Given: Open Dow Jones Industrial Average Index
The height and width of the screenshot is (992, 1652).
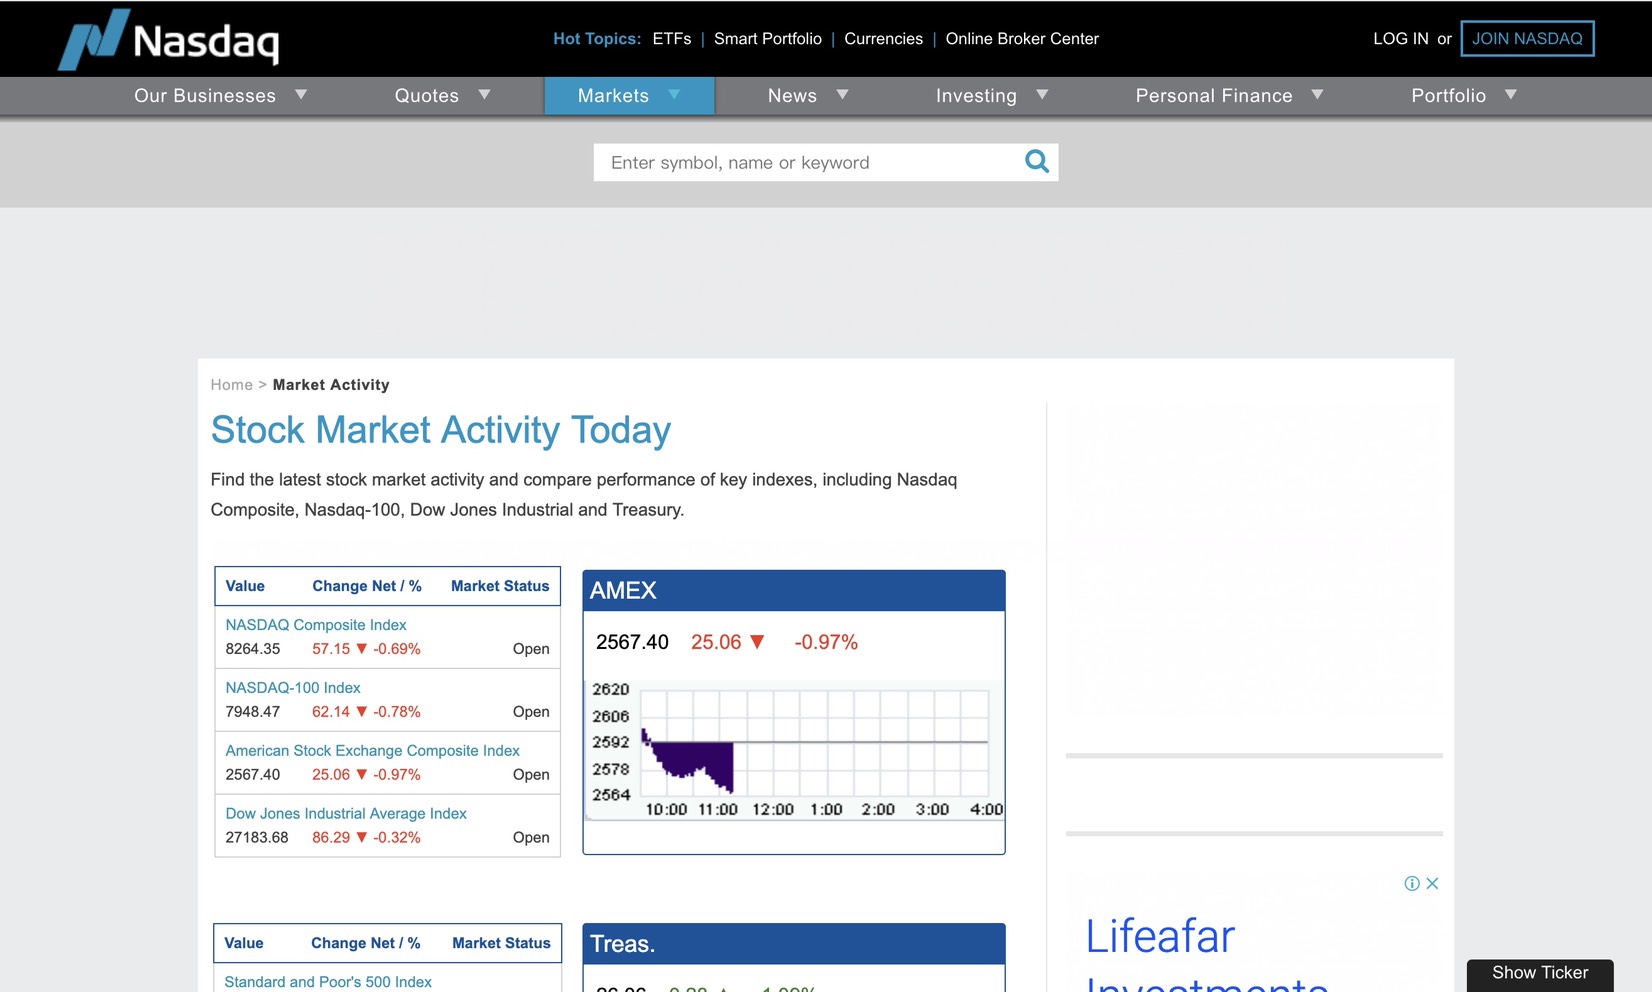Looking at the screenshot, I should coord(346,814).
